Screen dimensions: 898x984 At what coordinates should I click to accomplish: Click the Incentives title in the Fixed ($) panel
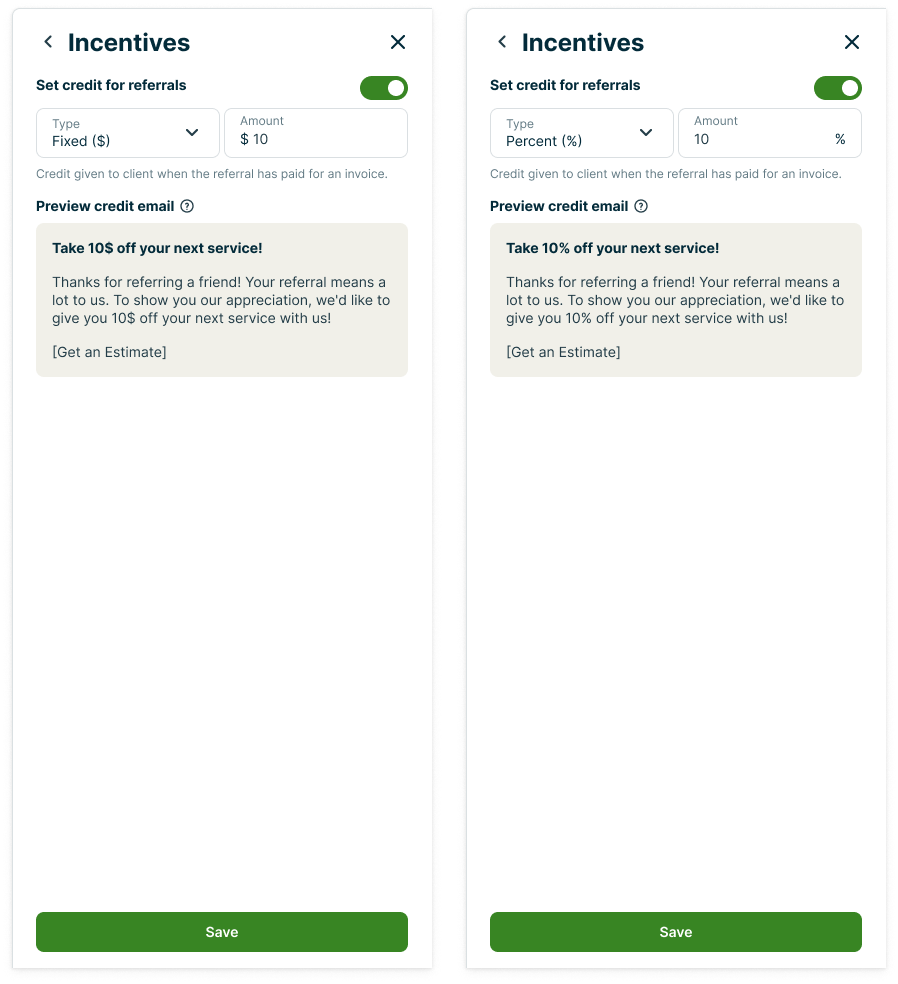[x=129, y=42]
